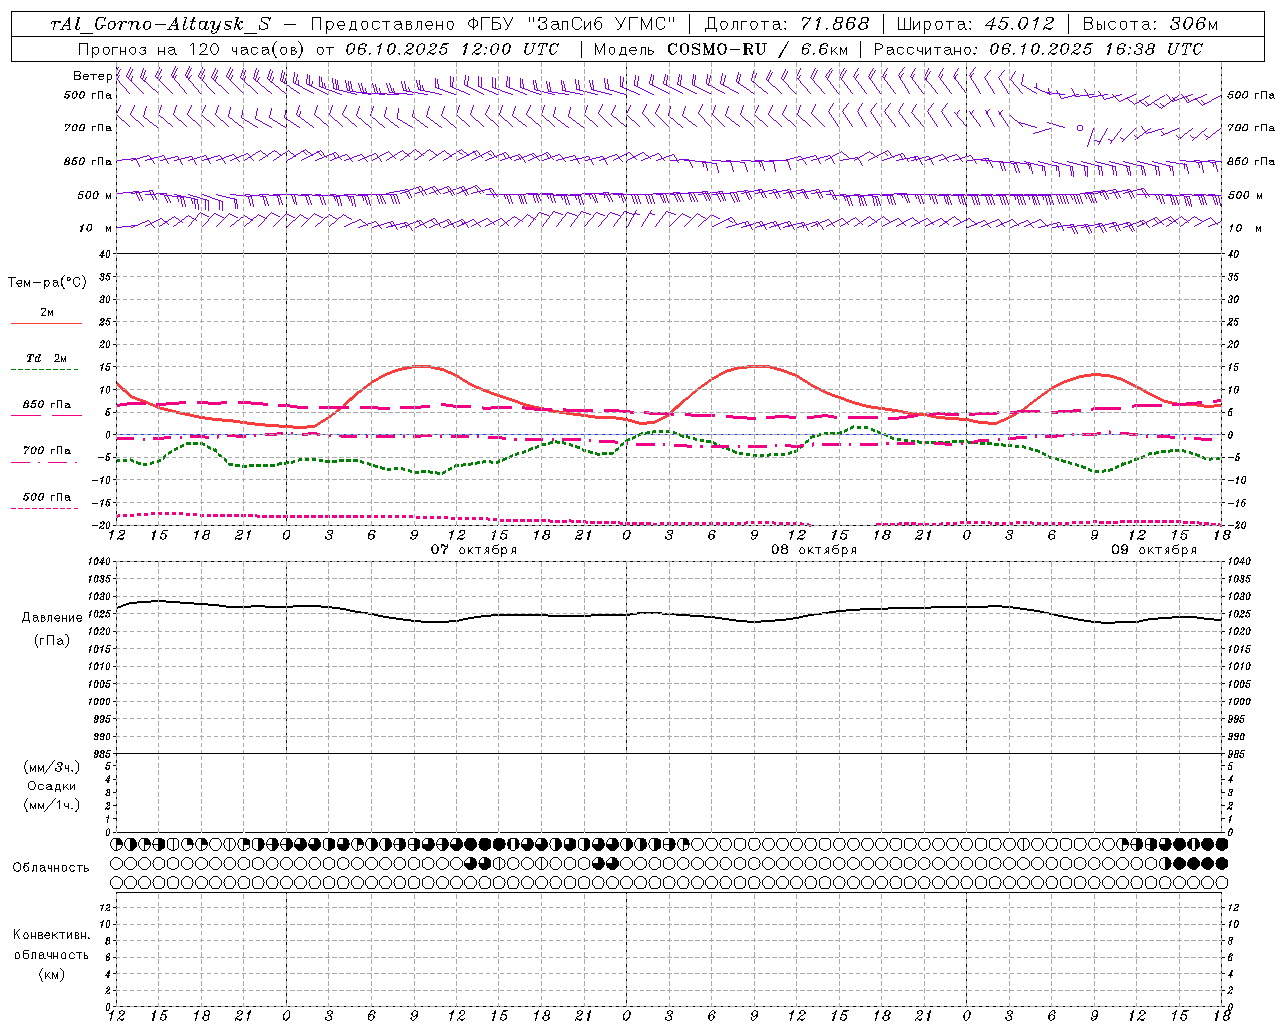1280x1024 pixels.
Task: Select the (мм/1ч.) precipitation unit label
Action: 52,805
